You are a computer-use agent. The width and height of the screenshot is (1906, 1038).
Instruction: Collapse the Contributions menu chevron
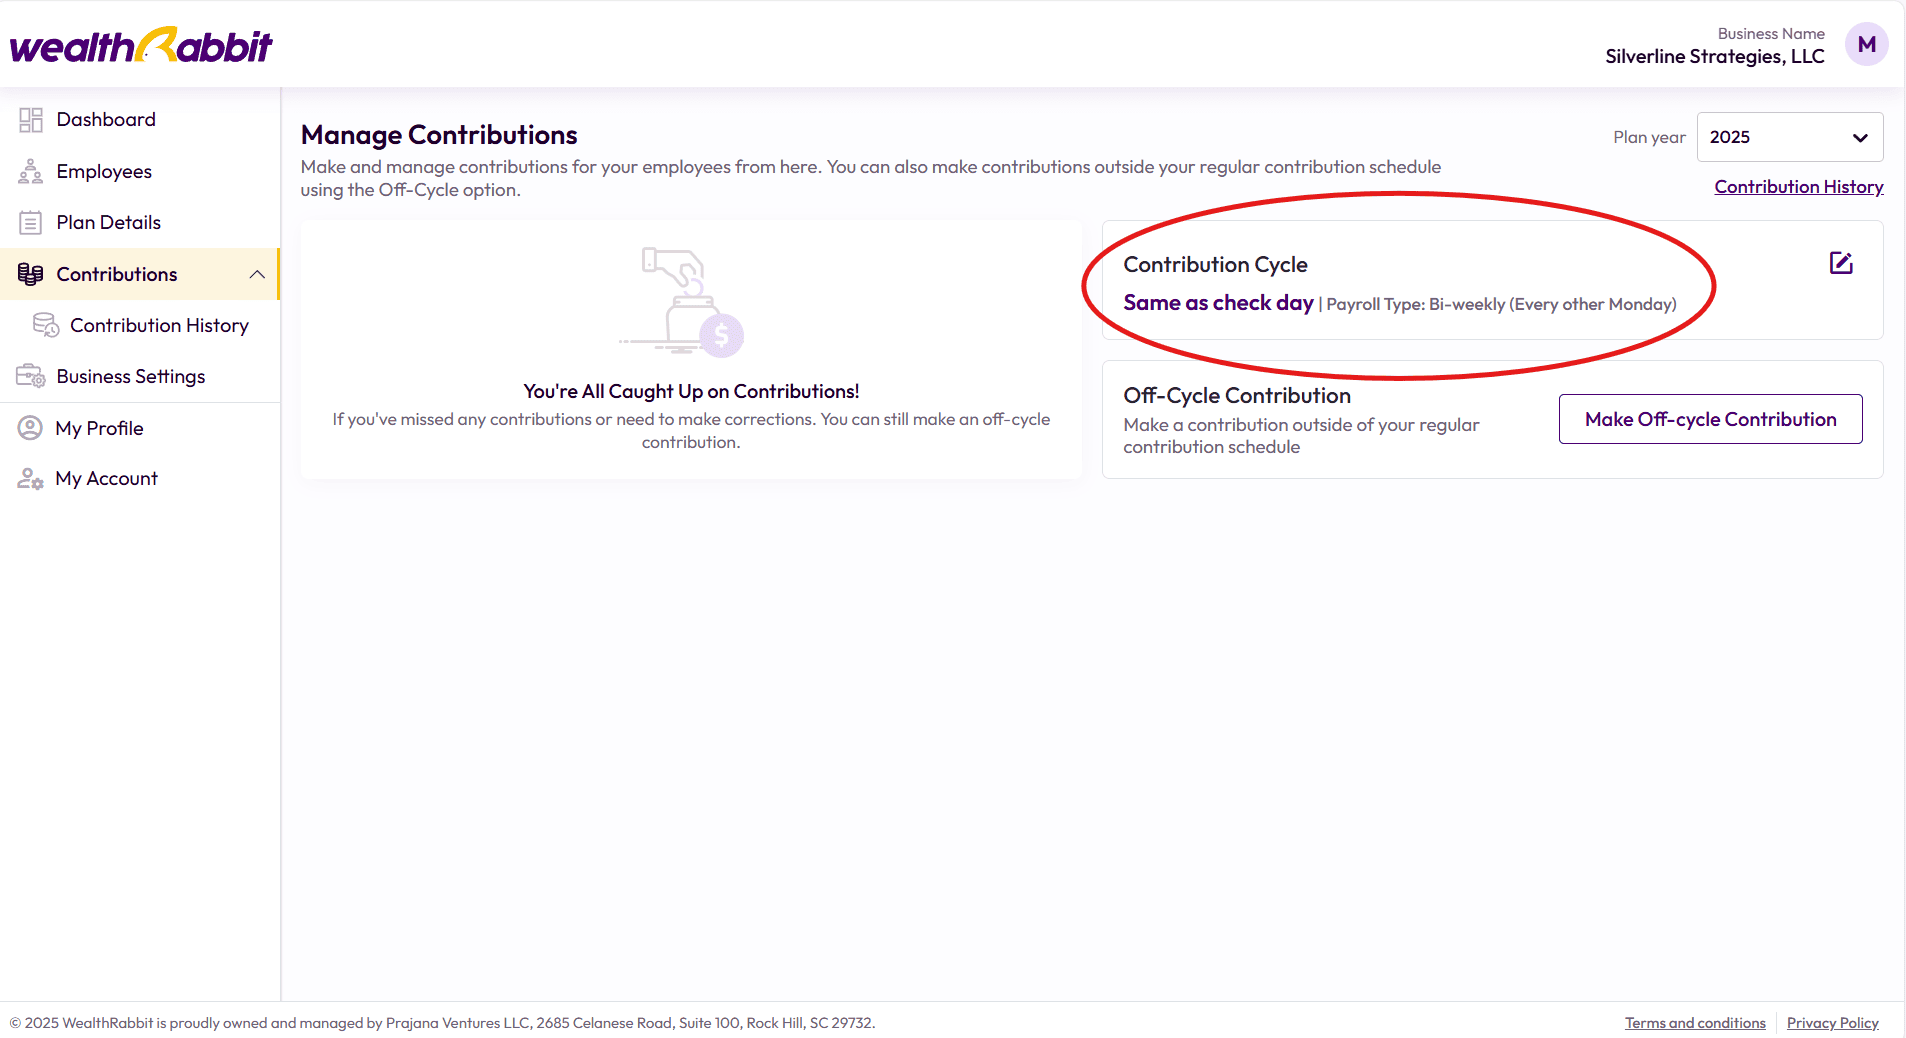point(257,274)
